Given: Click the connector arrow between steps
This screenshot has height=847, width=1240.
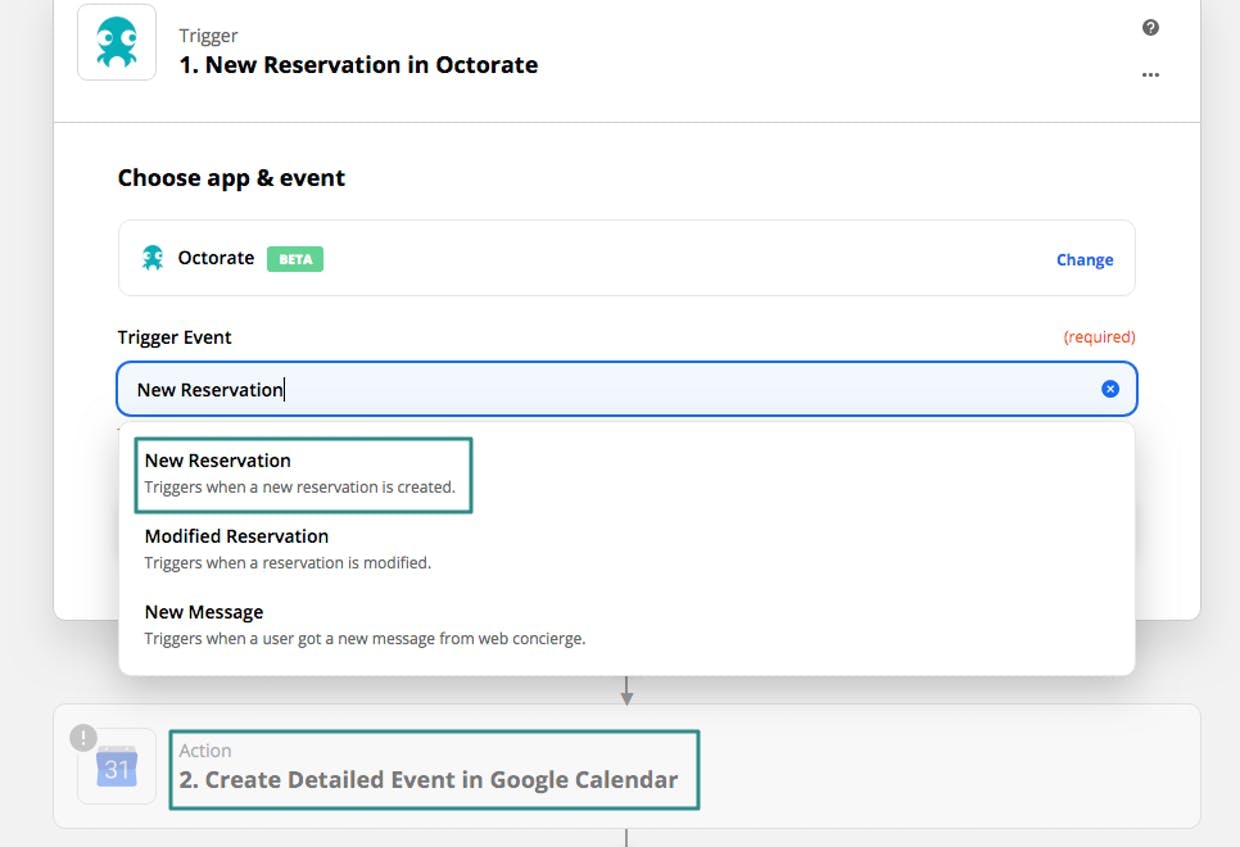Looking at the screenshot, I should (627, 690).
